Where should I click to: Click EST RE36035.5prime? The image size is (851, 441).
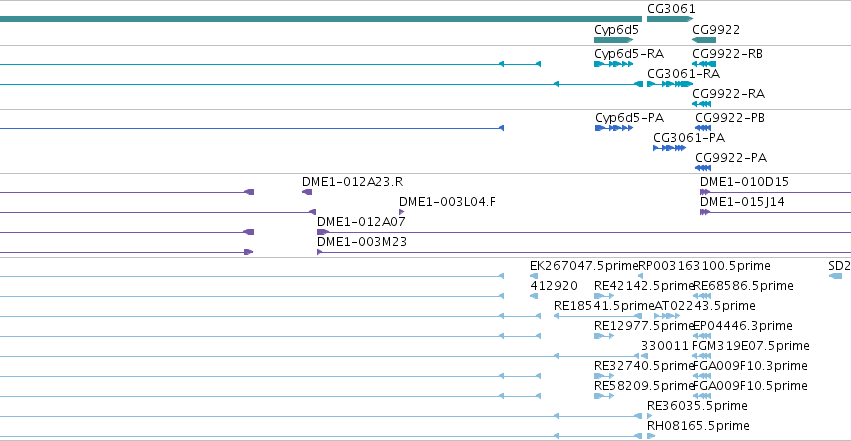point(650,416)
